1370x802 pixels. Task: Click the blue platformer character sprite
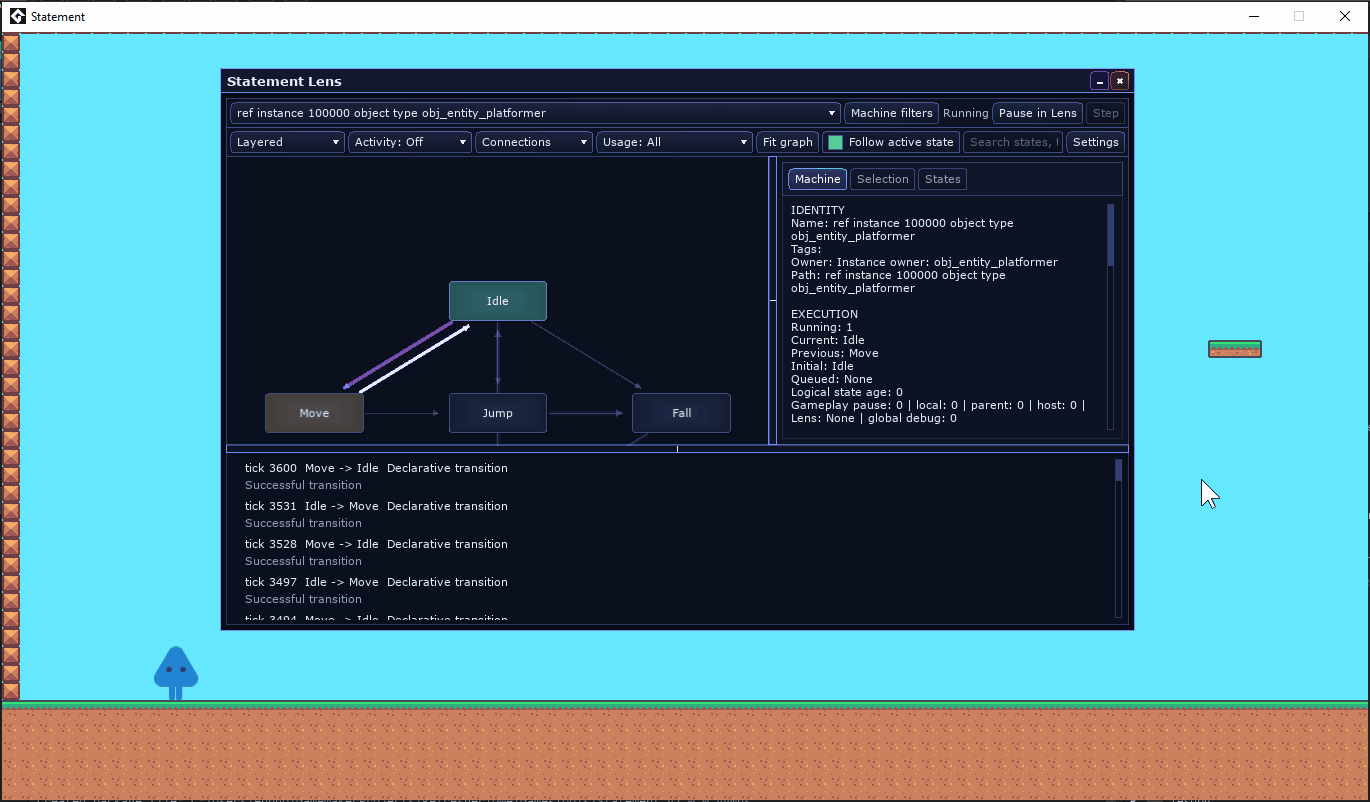[176, 673]
